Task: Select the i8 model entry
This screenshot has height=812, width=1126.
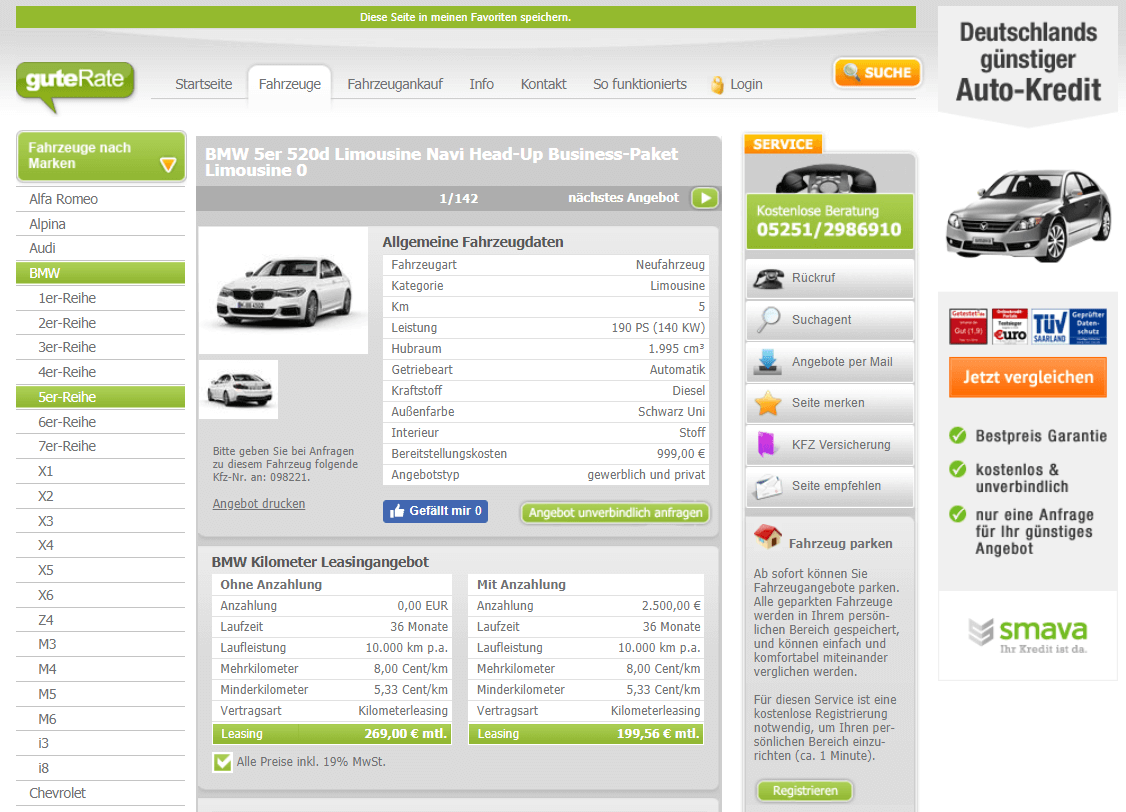Action: pyautogui.click(x=101, y=768)
